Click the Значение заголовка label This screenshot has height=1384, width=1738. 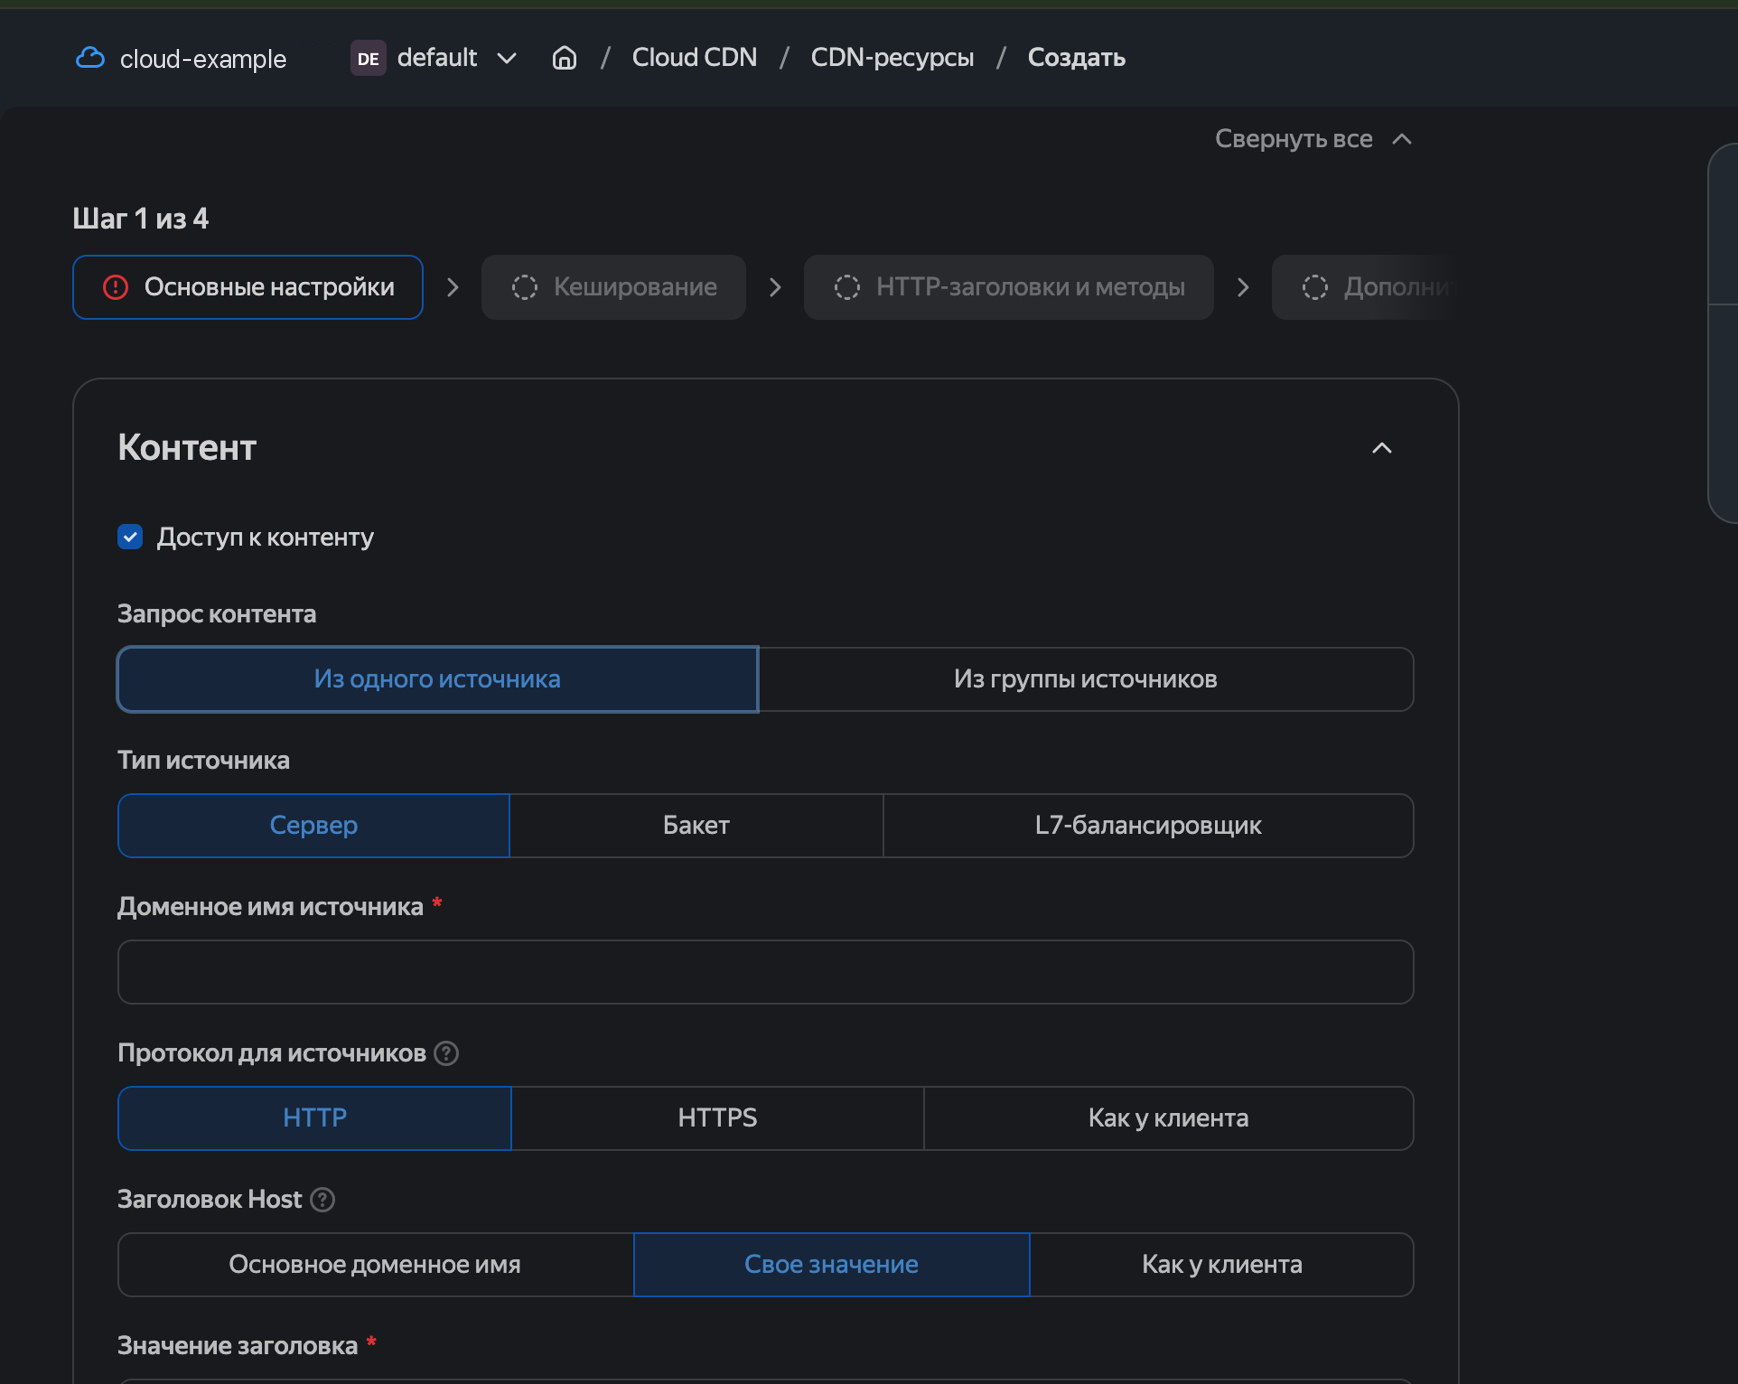[238, 1346]
